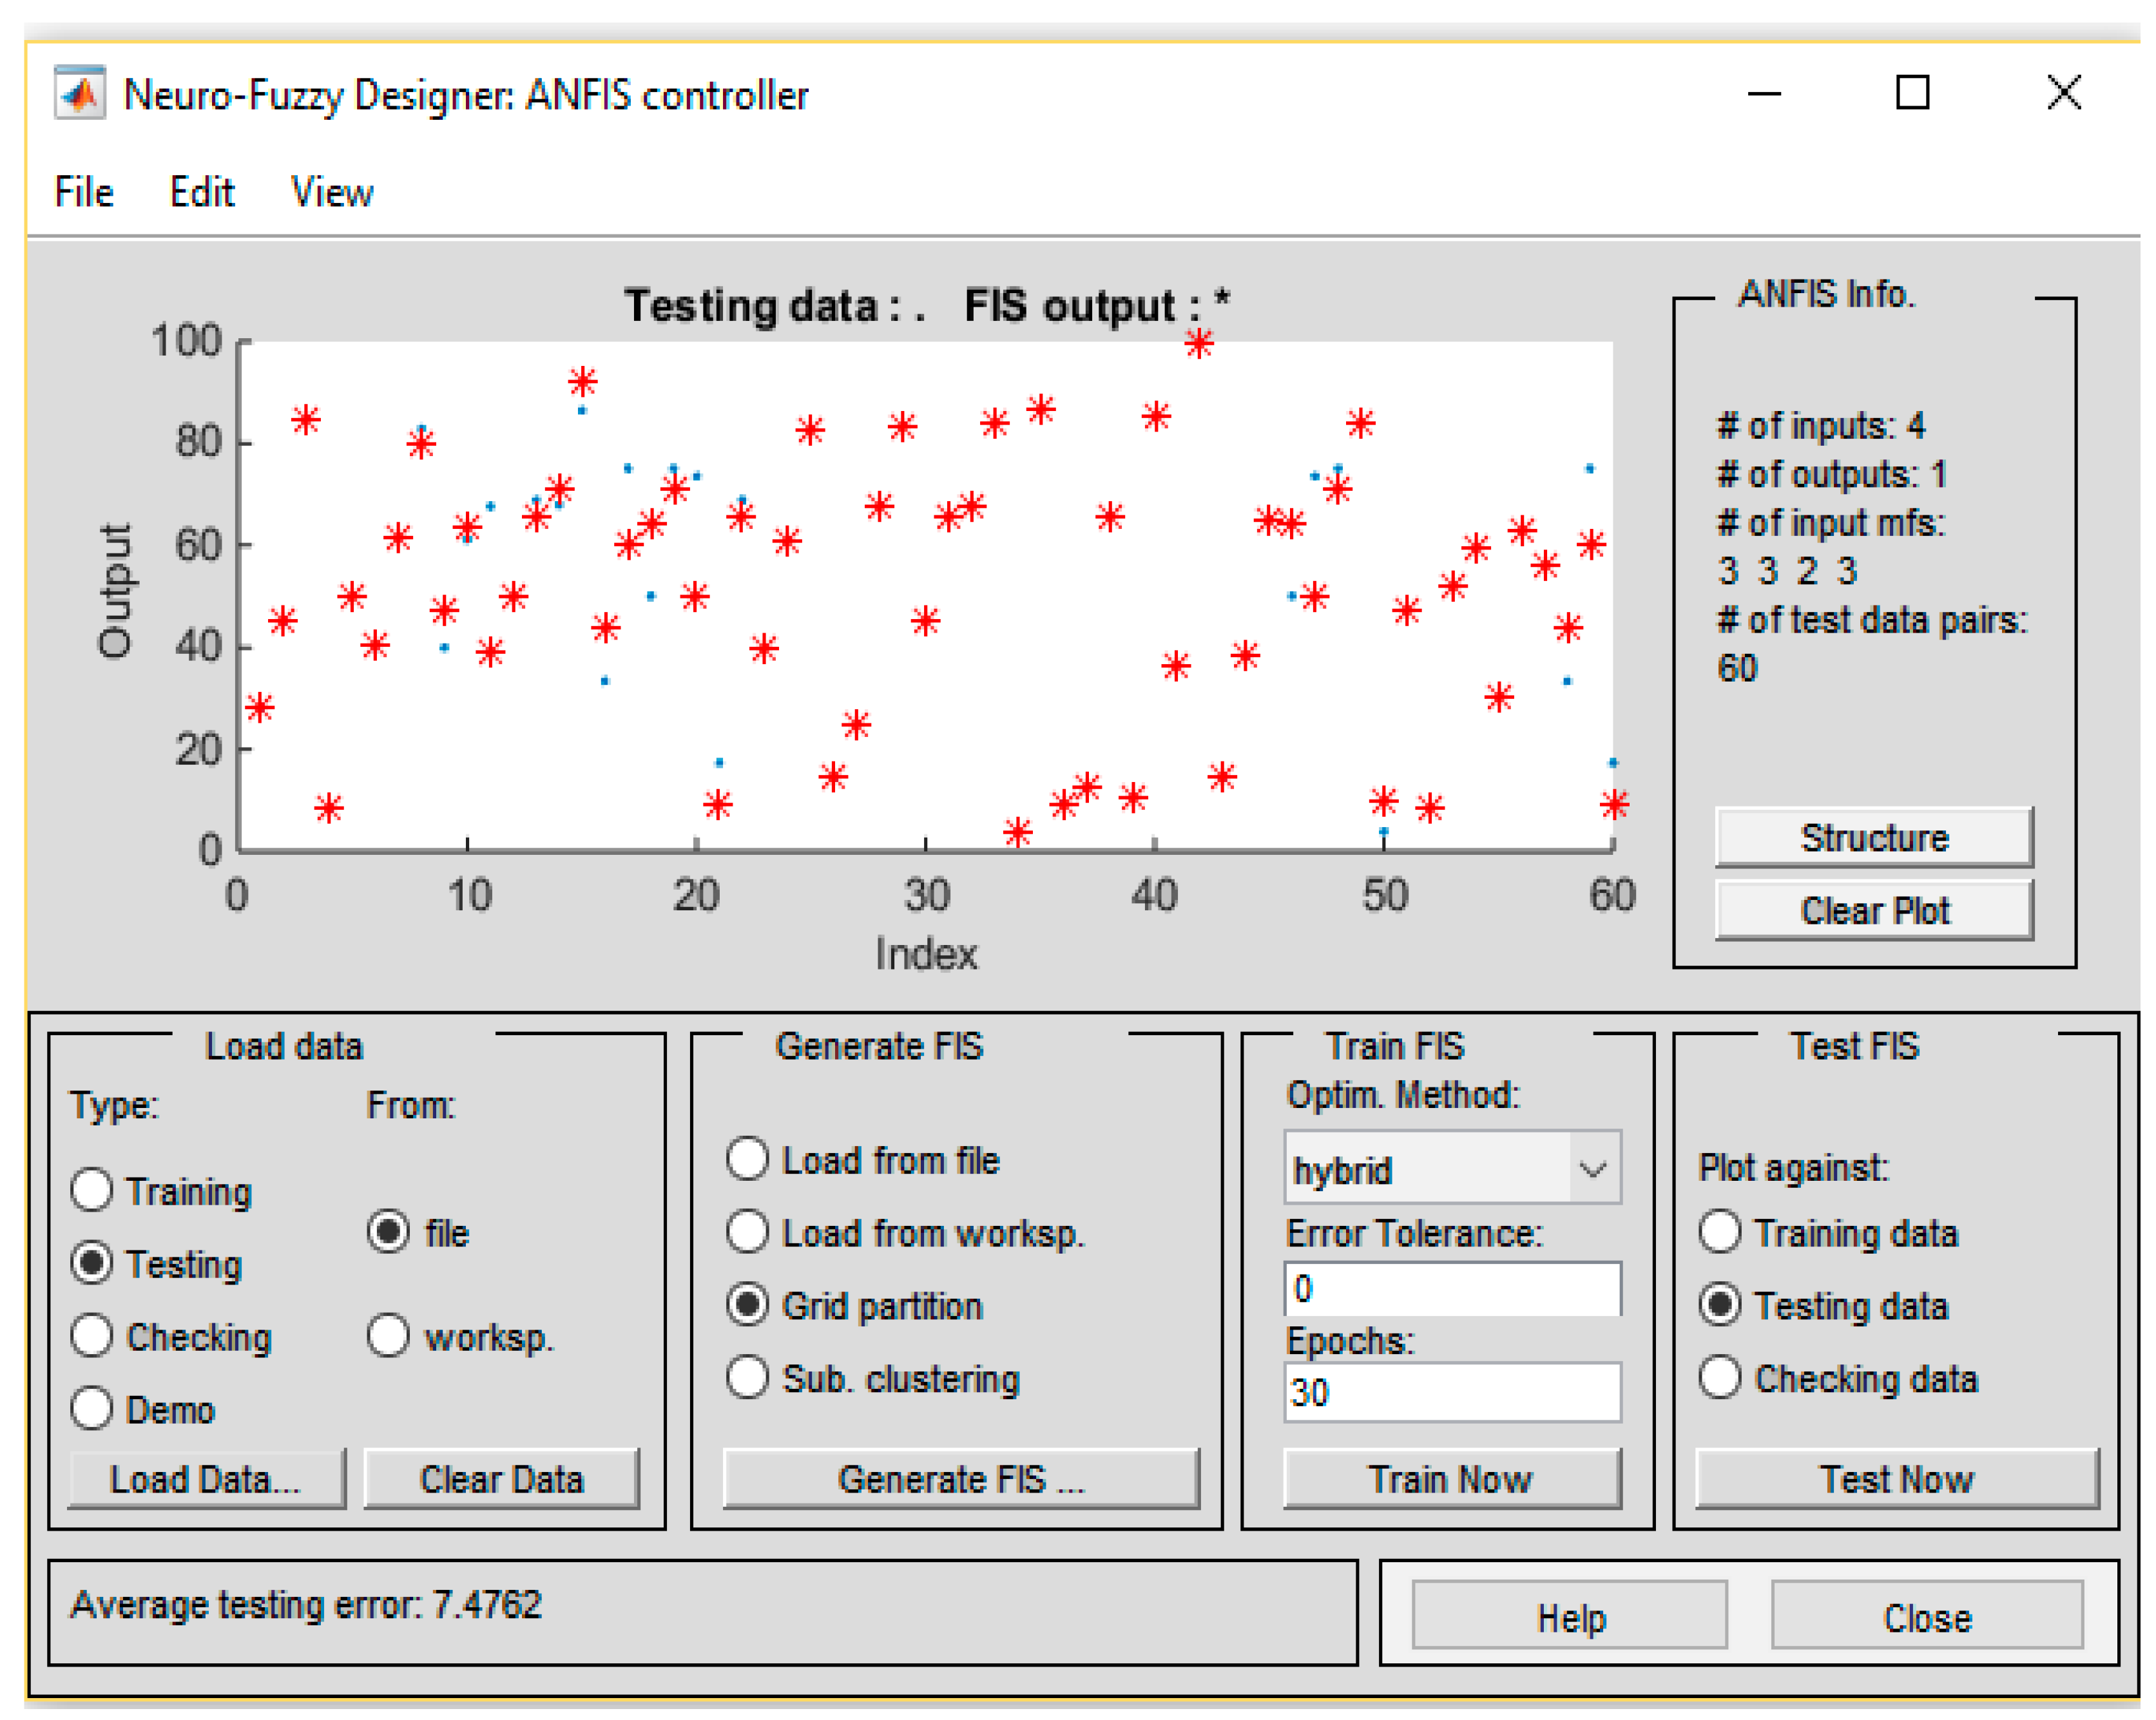Open the File menu
Image resolution: width=2156 pixels, height=1720 pixels.
click(84, 192)
